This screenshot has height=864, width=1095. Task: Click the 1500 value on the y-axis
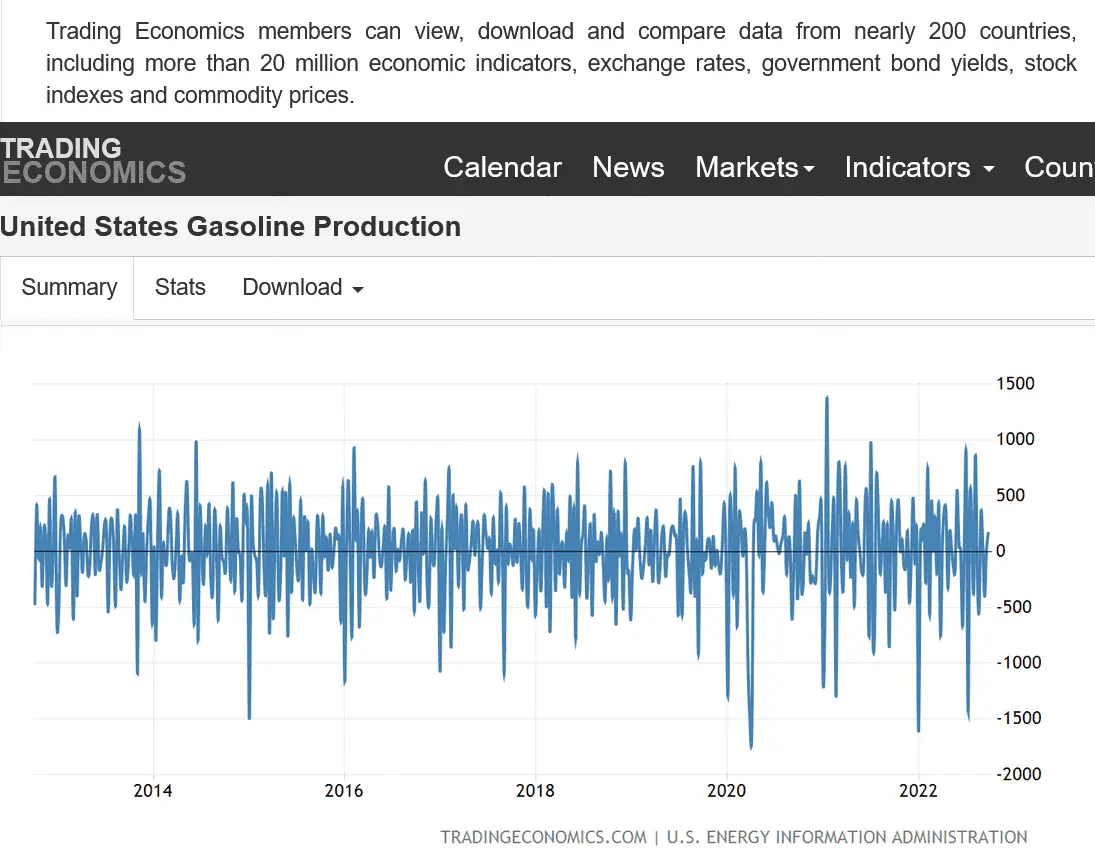[1015, 384]
